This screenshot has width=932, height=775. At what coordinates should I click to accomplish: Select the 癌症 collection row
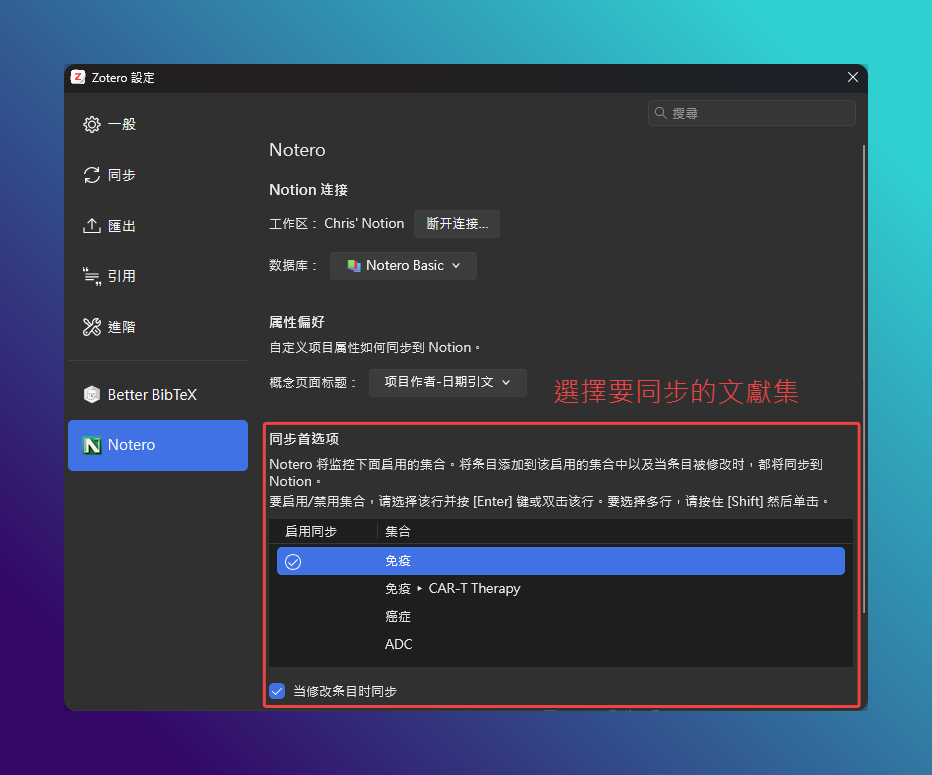coord(561,616)
